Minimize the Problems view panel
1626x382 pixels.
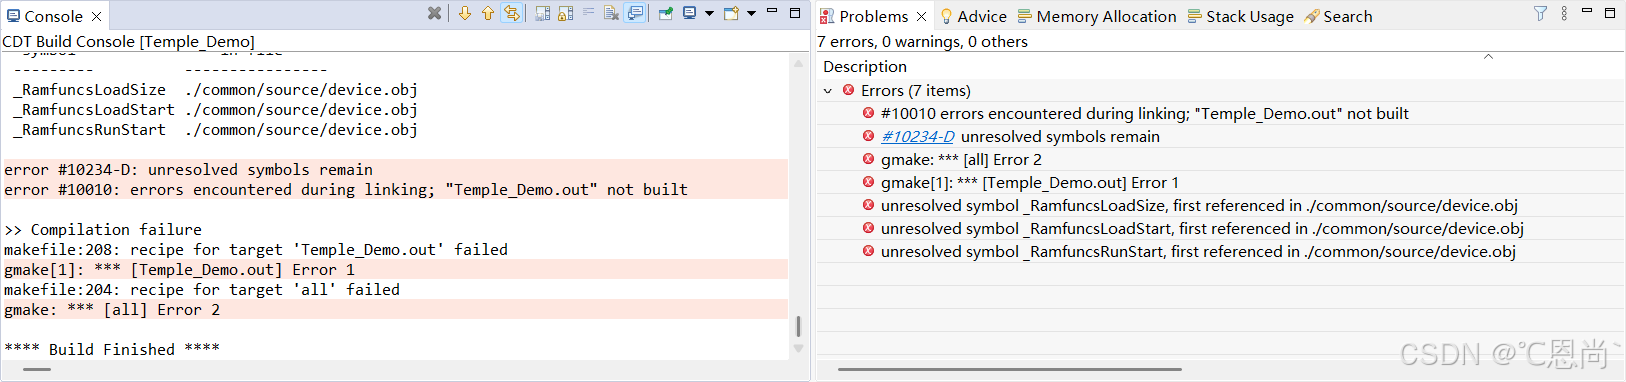click(x=1587, y=11)
